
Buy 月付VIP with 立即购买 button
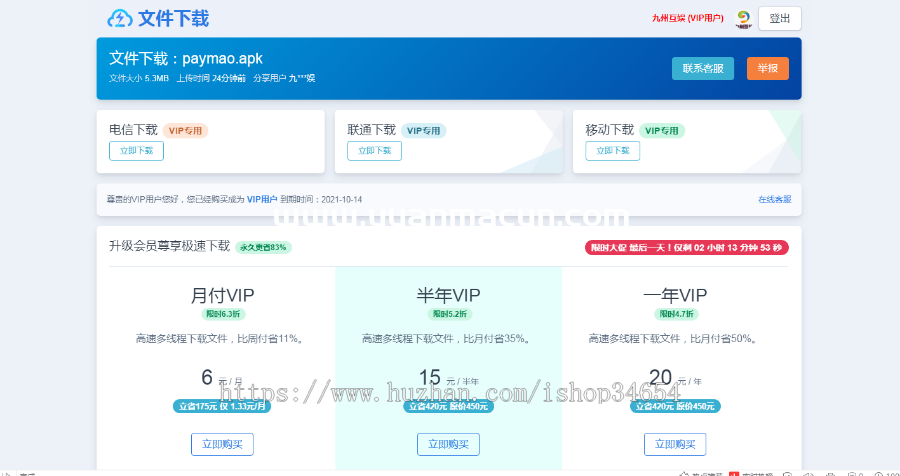(x=222, y=444)
